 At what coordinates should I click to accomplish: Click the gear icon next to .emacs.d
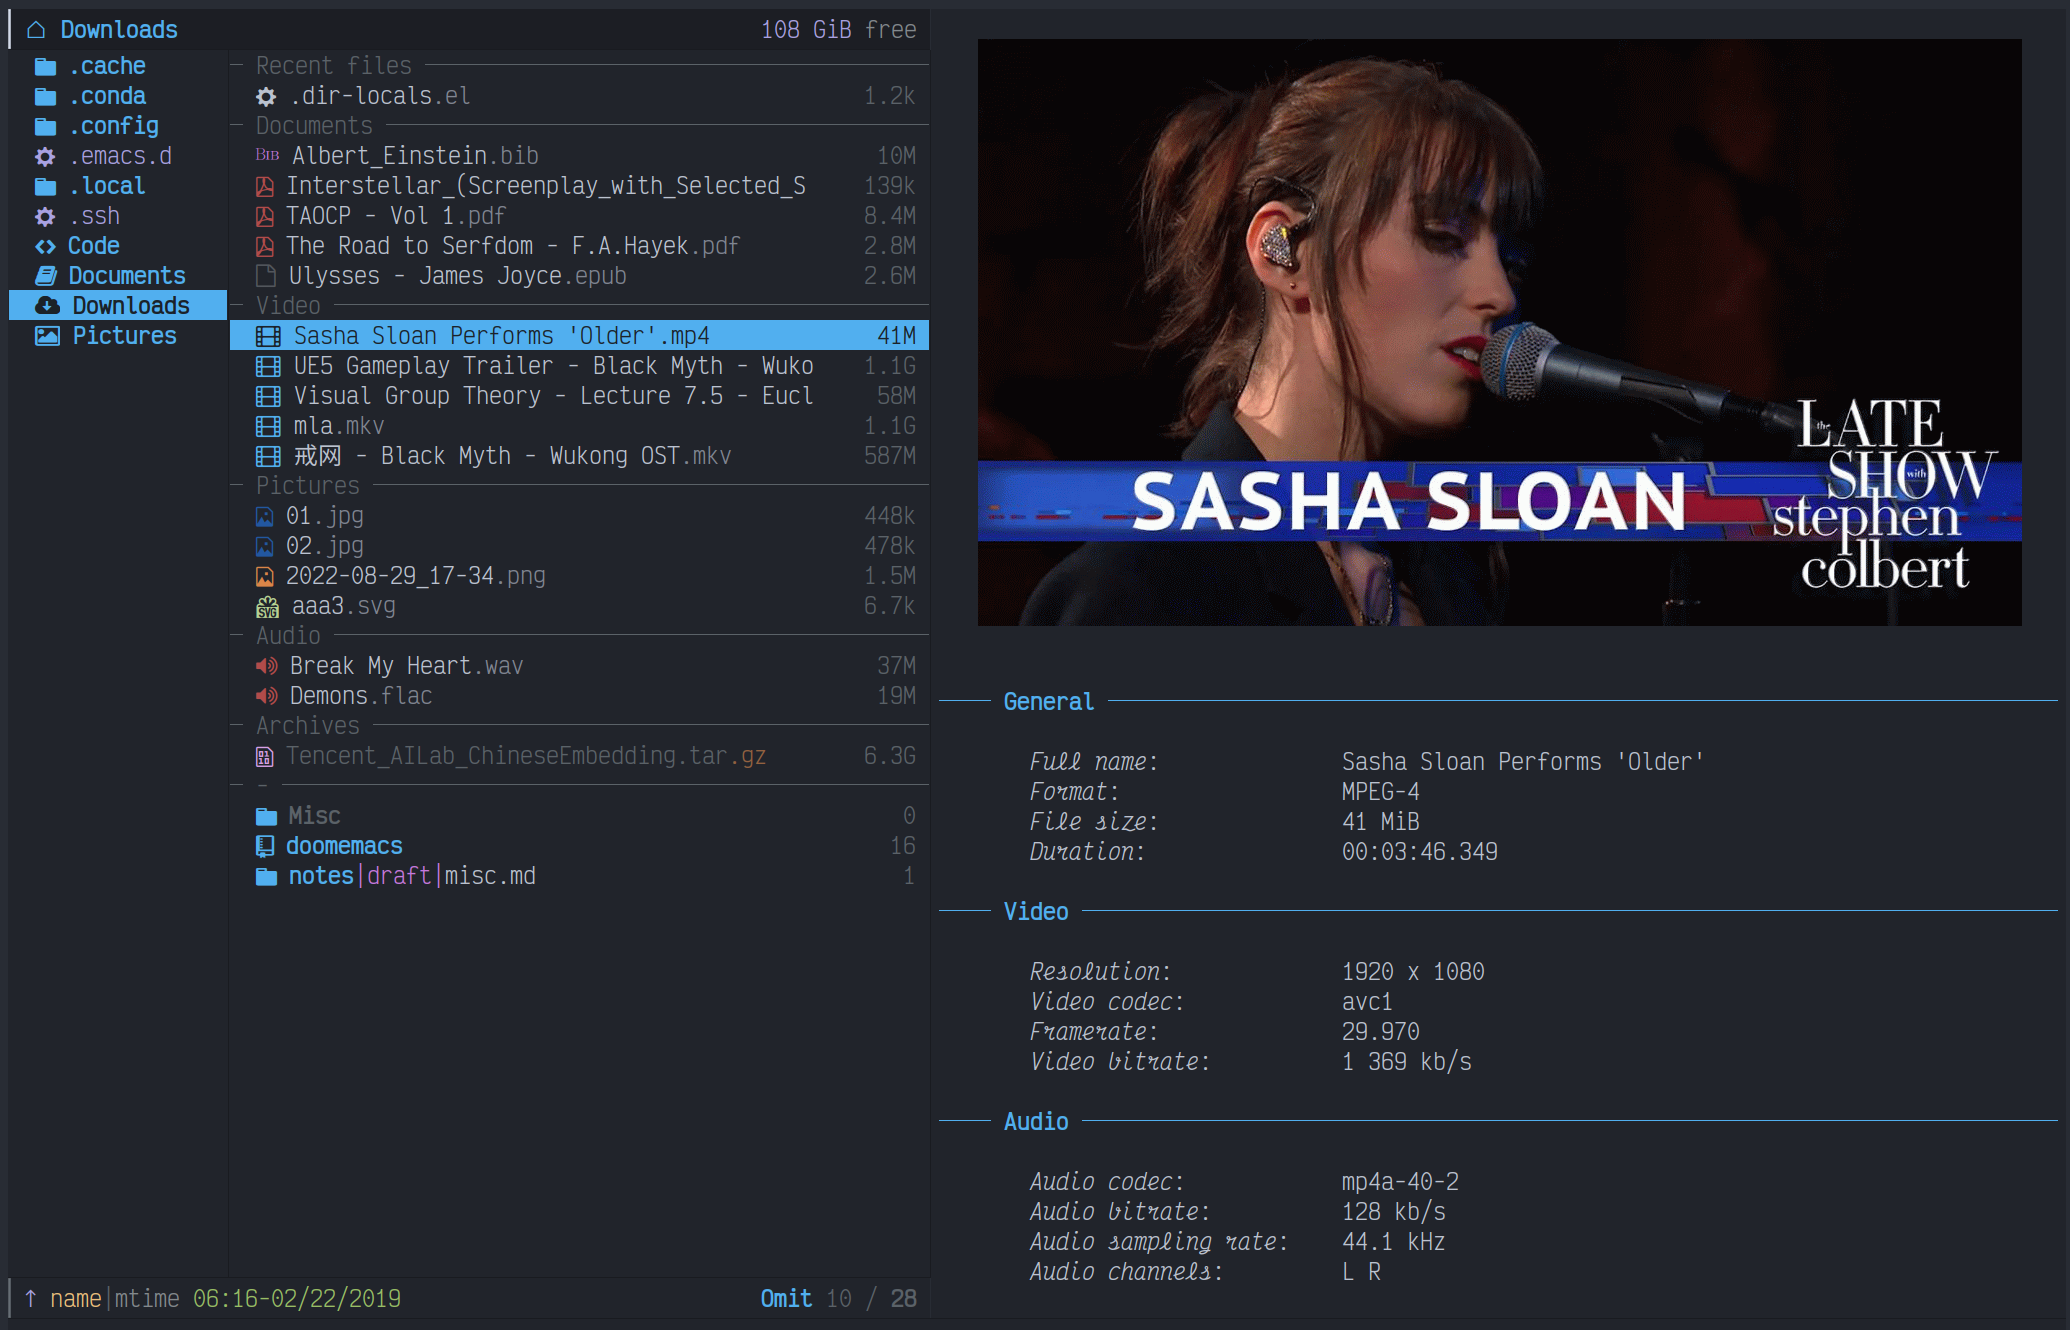coord(45,157)
